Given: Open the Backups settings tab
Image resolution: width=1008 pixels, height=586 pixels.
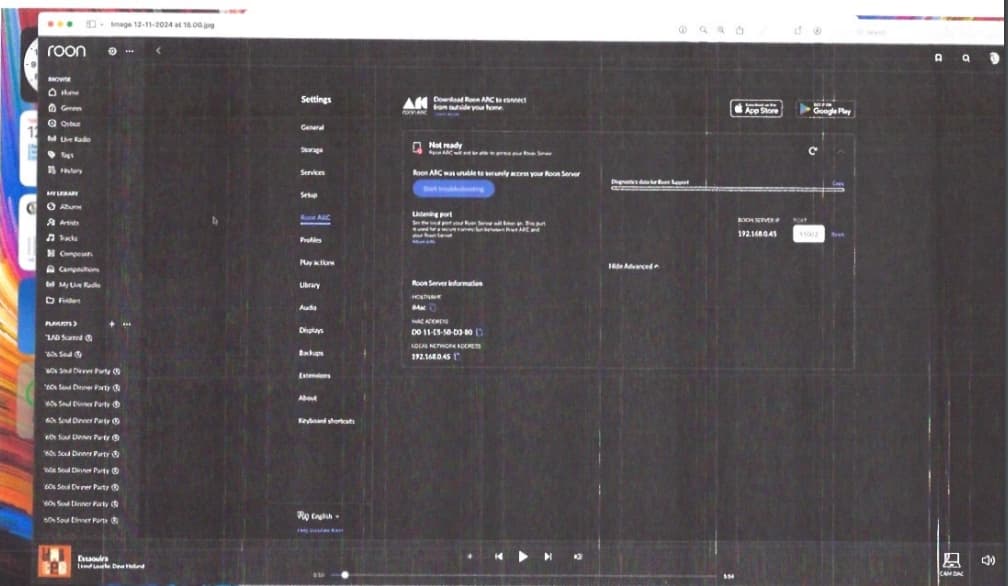Looking at the screenshot, I should tap(311, 353).
